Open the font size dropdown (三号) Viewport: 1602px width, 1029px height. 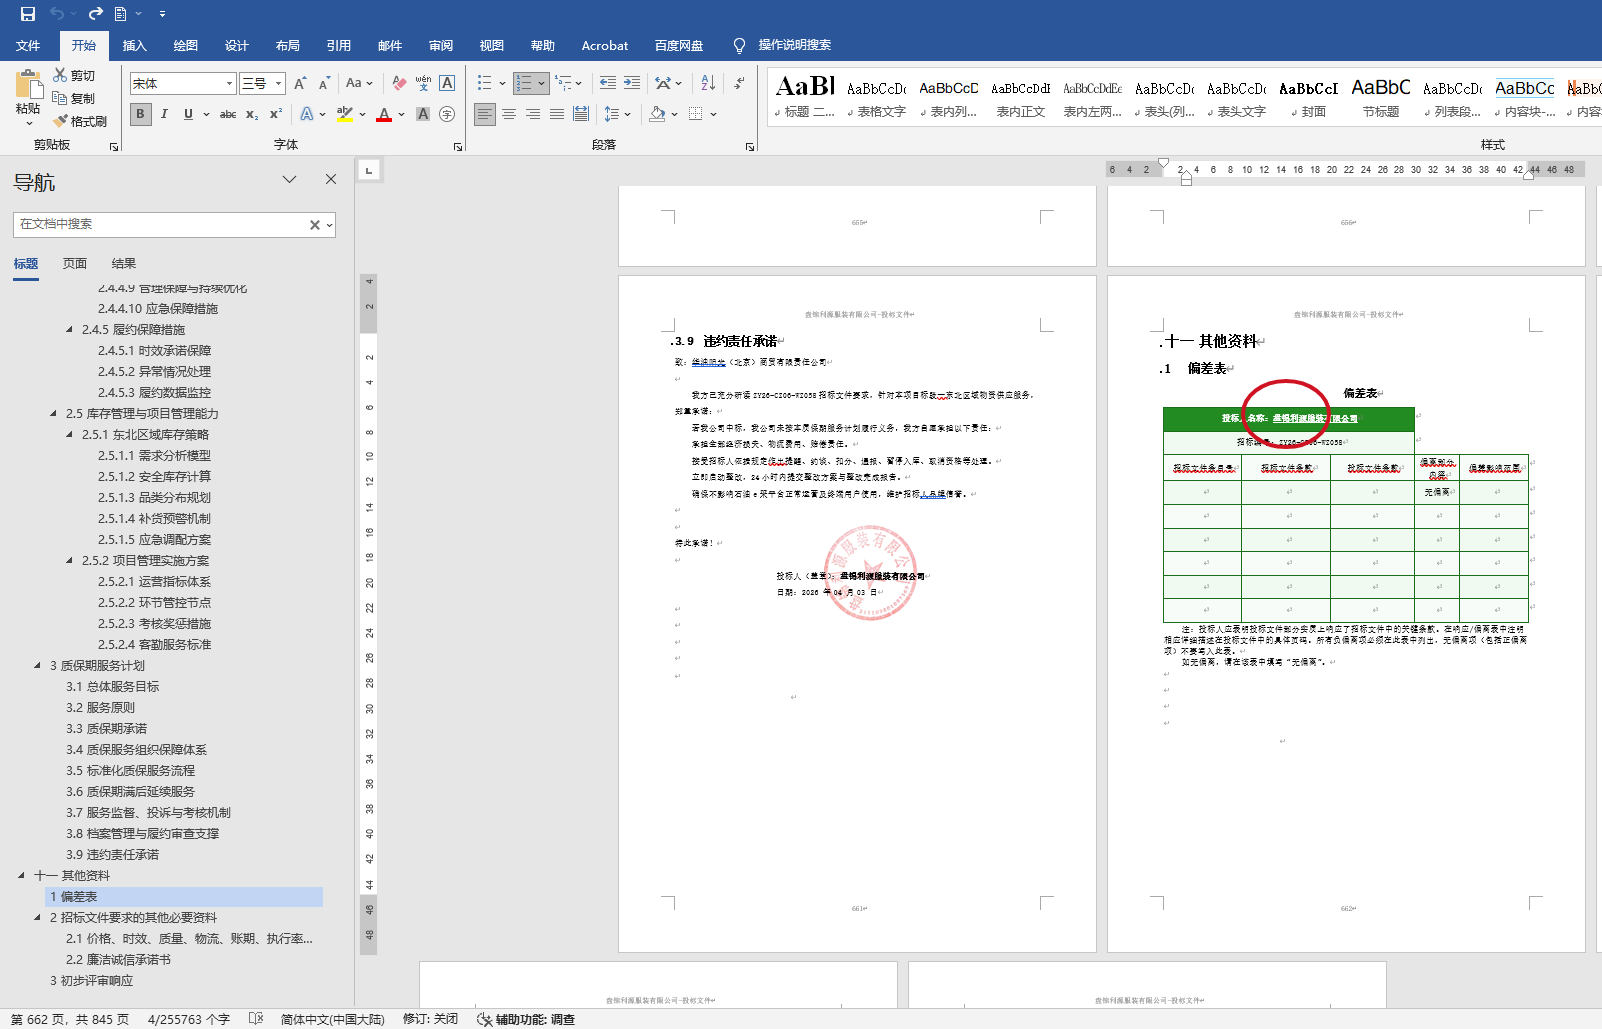coord(279,84)
